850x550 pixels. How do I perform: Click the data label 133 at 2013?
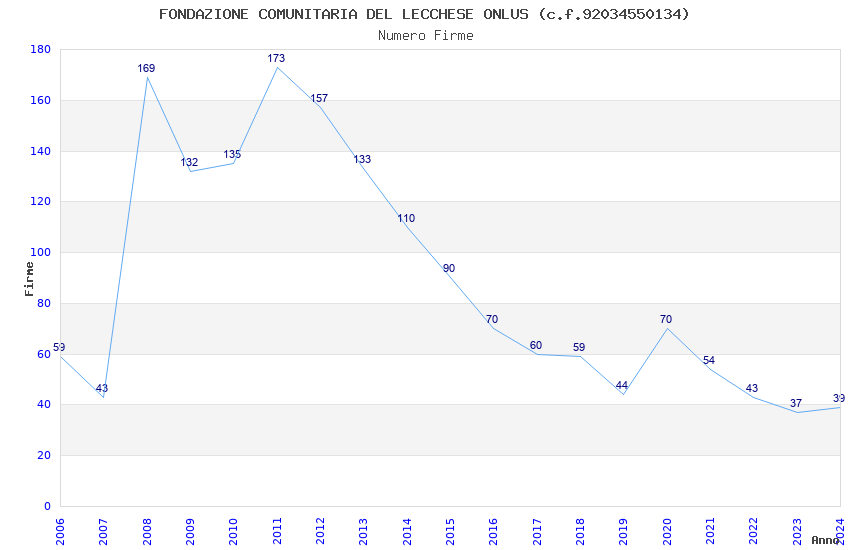point(362,159)
